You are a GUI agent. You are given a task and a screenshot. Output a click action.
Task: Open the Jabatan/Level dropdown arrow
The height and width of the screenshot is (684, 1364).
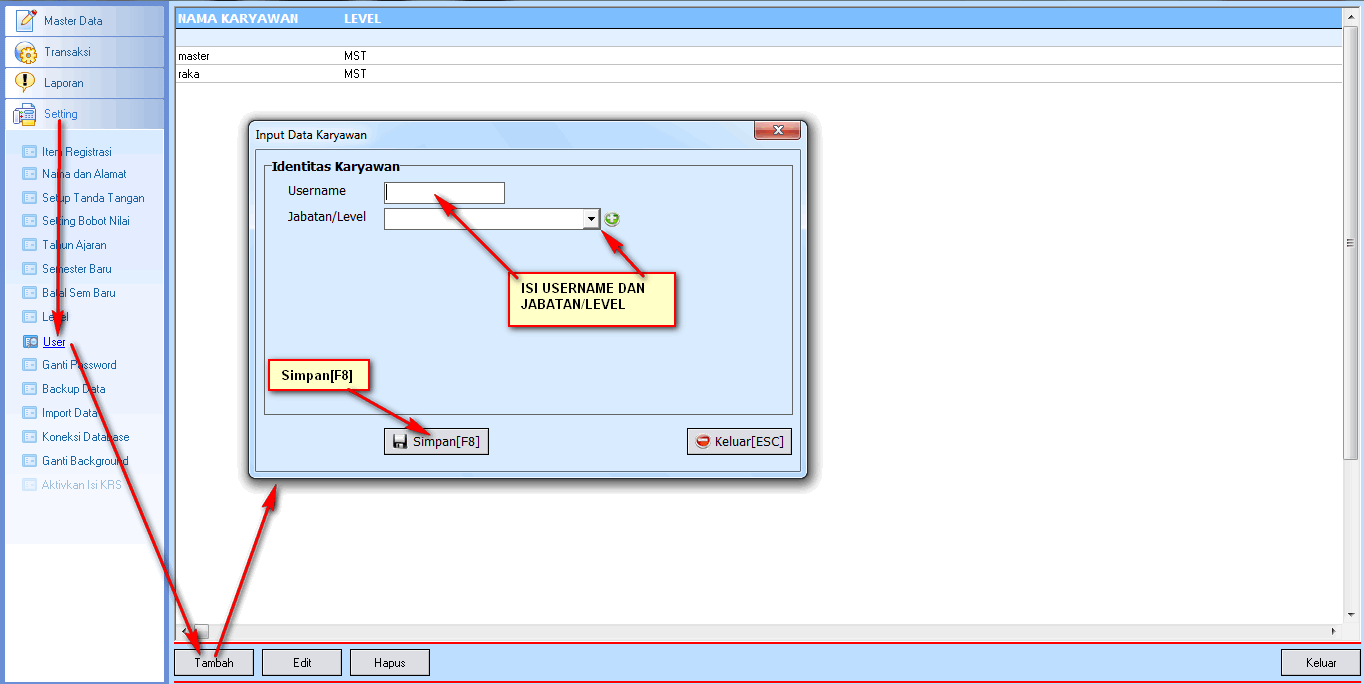(x=591, y=219)
